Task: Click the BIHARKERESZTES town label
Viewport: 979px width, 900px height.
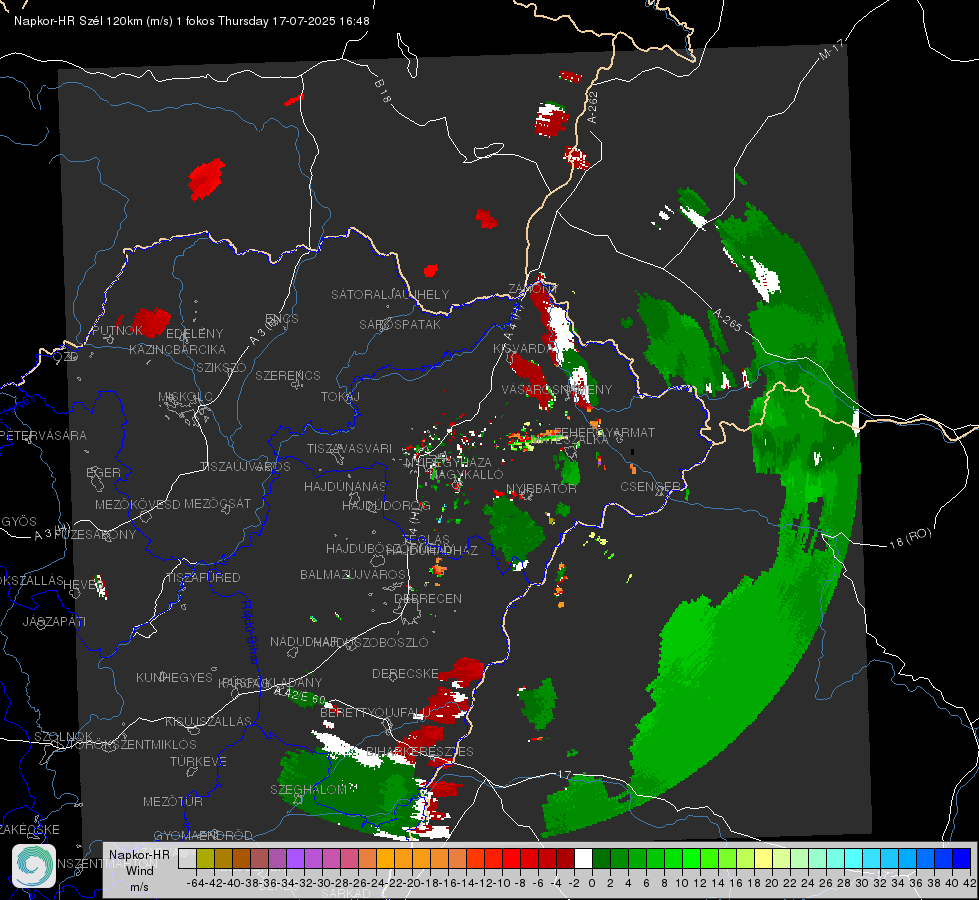Action: click(x=420, y=751)
